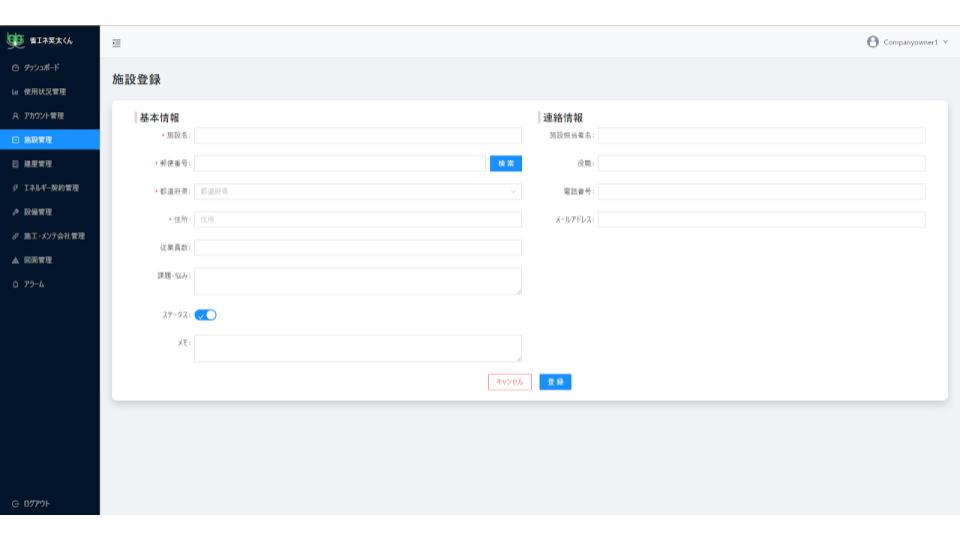The width and height of the screenshot is (960, 540).
Task: Click the アラーム bell icon
Action: [x=15, y=284]
